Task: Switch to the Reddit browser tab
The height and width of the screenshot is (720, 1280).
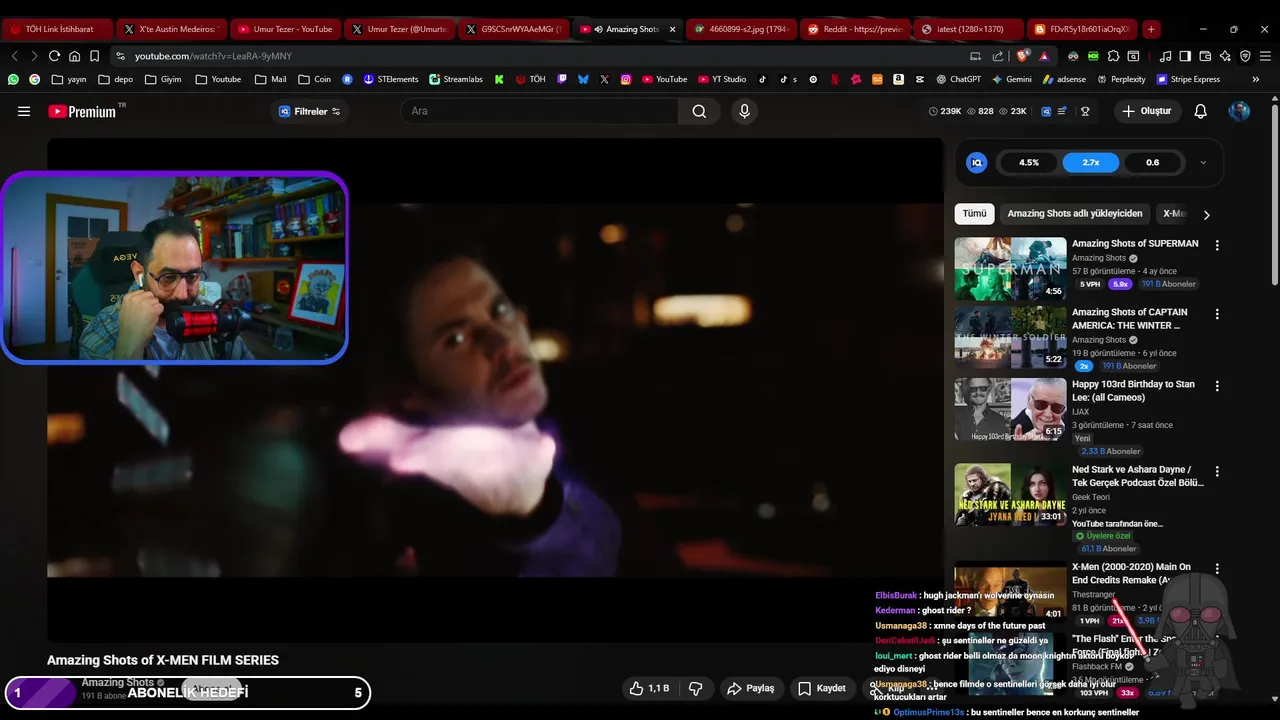Action: [x=855, y=29]
